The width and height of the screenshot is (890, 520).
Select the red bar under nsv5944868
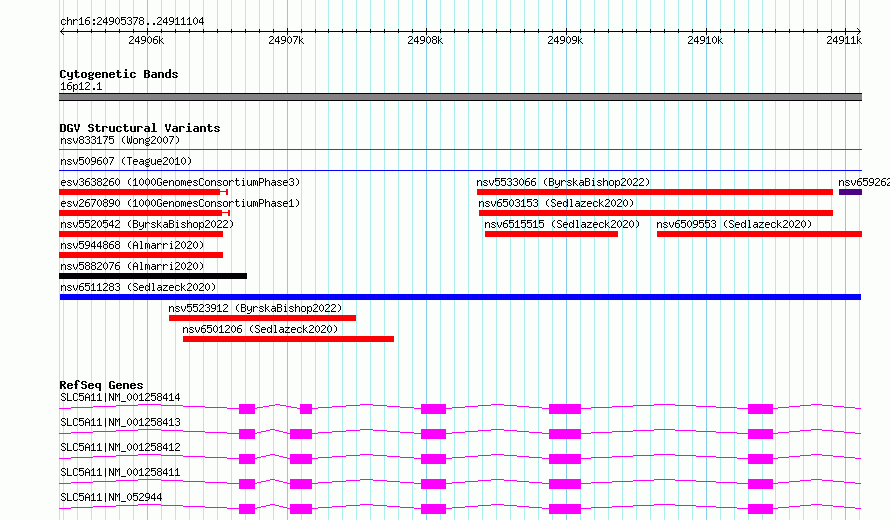(x=141, y=255)
